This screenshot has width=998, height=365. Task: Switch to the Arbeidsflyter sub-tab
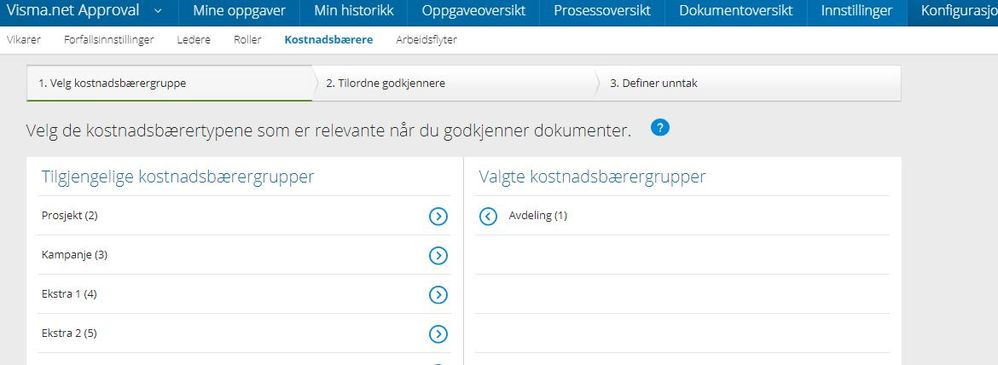click(426, 40)
